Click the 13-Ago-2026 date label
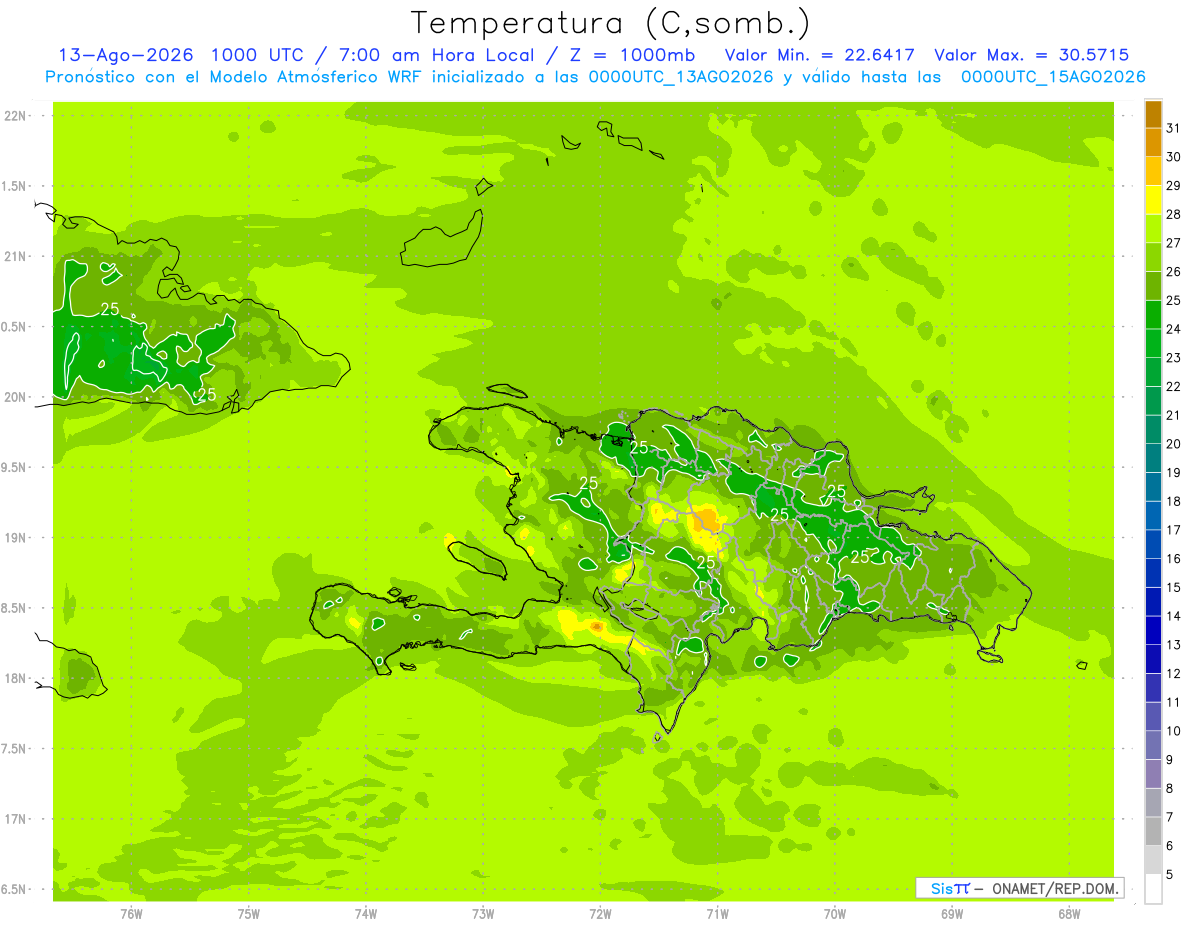1200x927 pixels. click(127, 55)
